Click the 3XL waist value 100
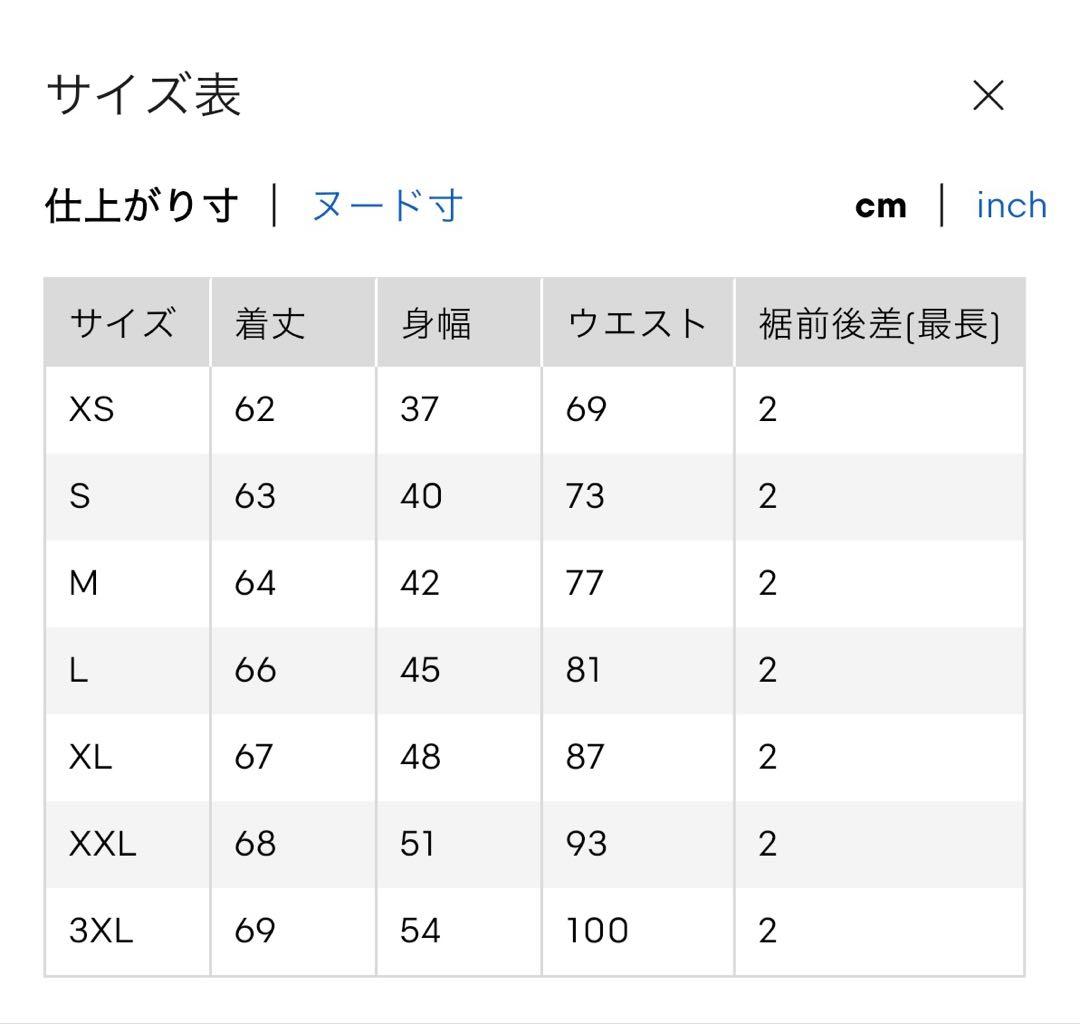This screenshot has height=1024, width=1080. (596, 930)
